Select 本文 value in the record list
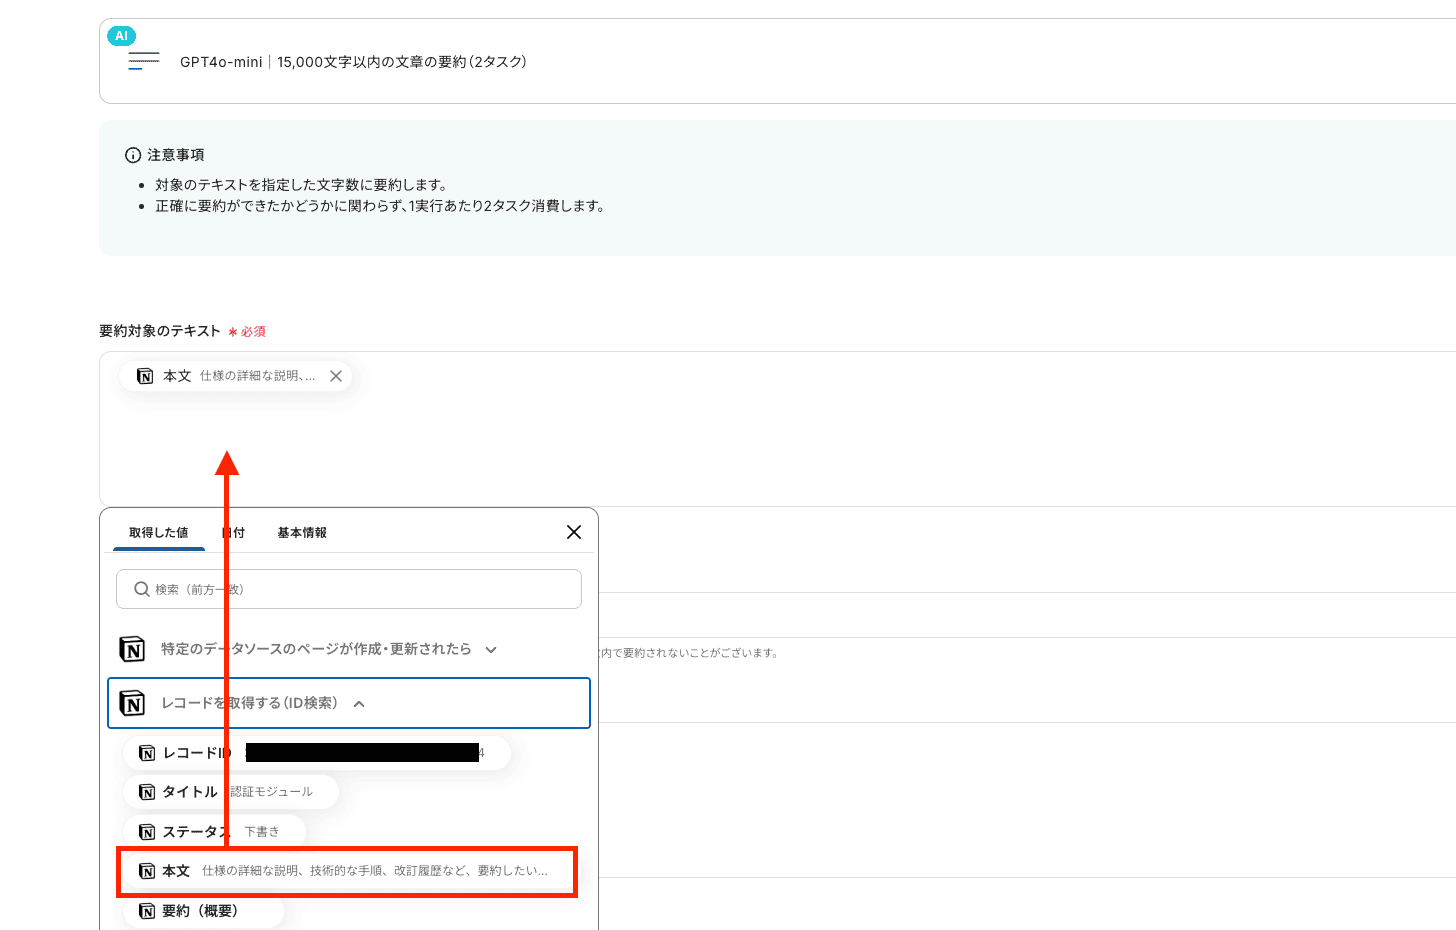This screenshot has height=930, width=1456. [346, 871]
